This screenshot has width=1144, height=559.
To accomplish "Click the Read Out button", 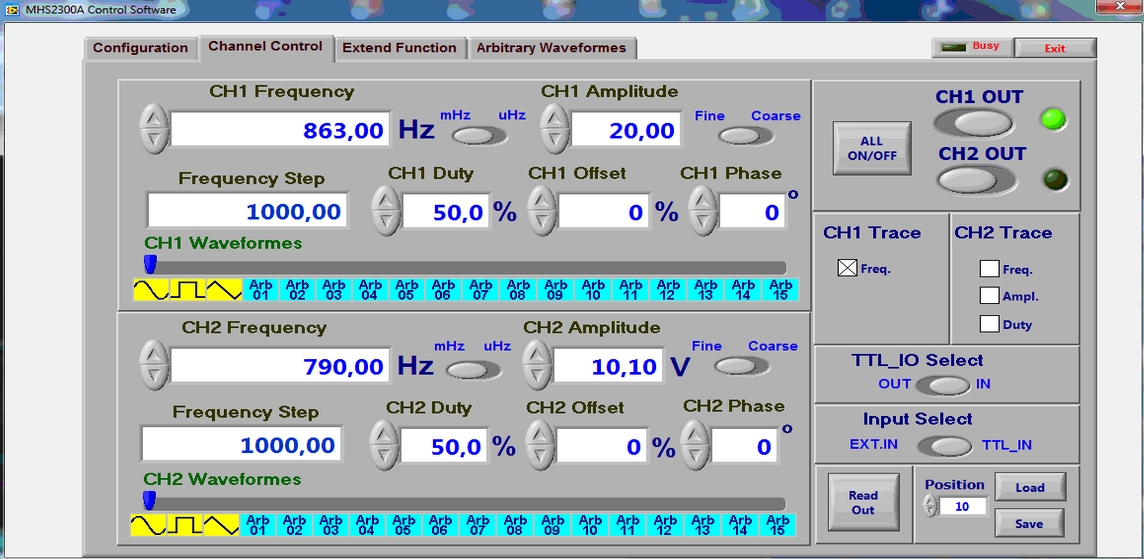I will [x=863, y=502].
